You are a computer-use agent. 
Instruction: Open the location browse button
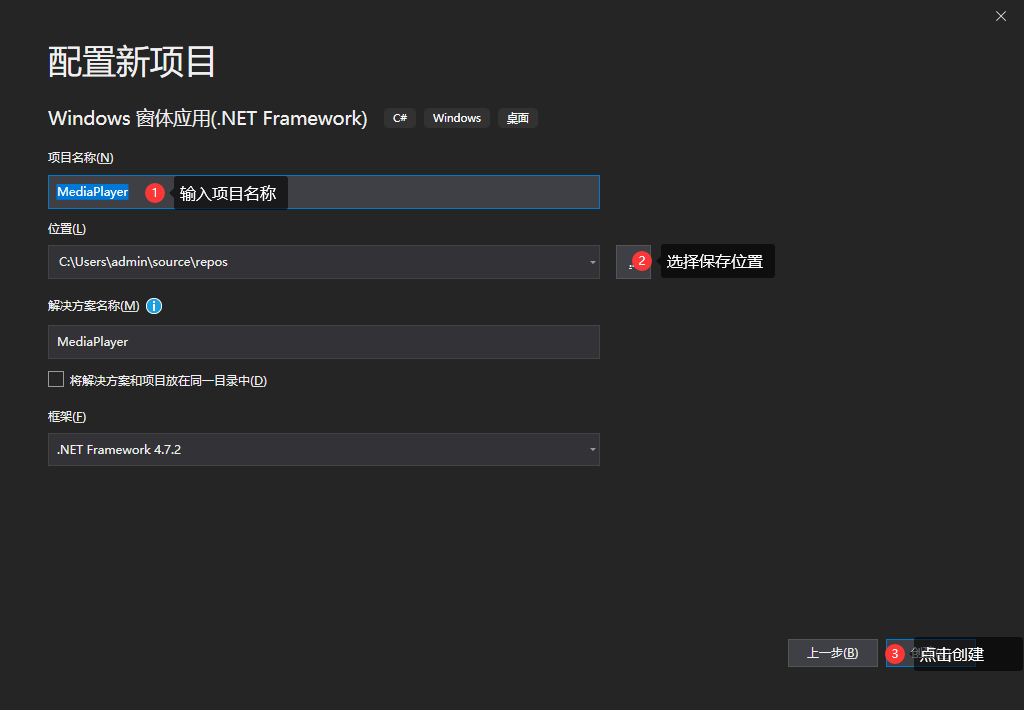coord(625,262)
